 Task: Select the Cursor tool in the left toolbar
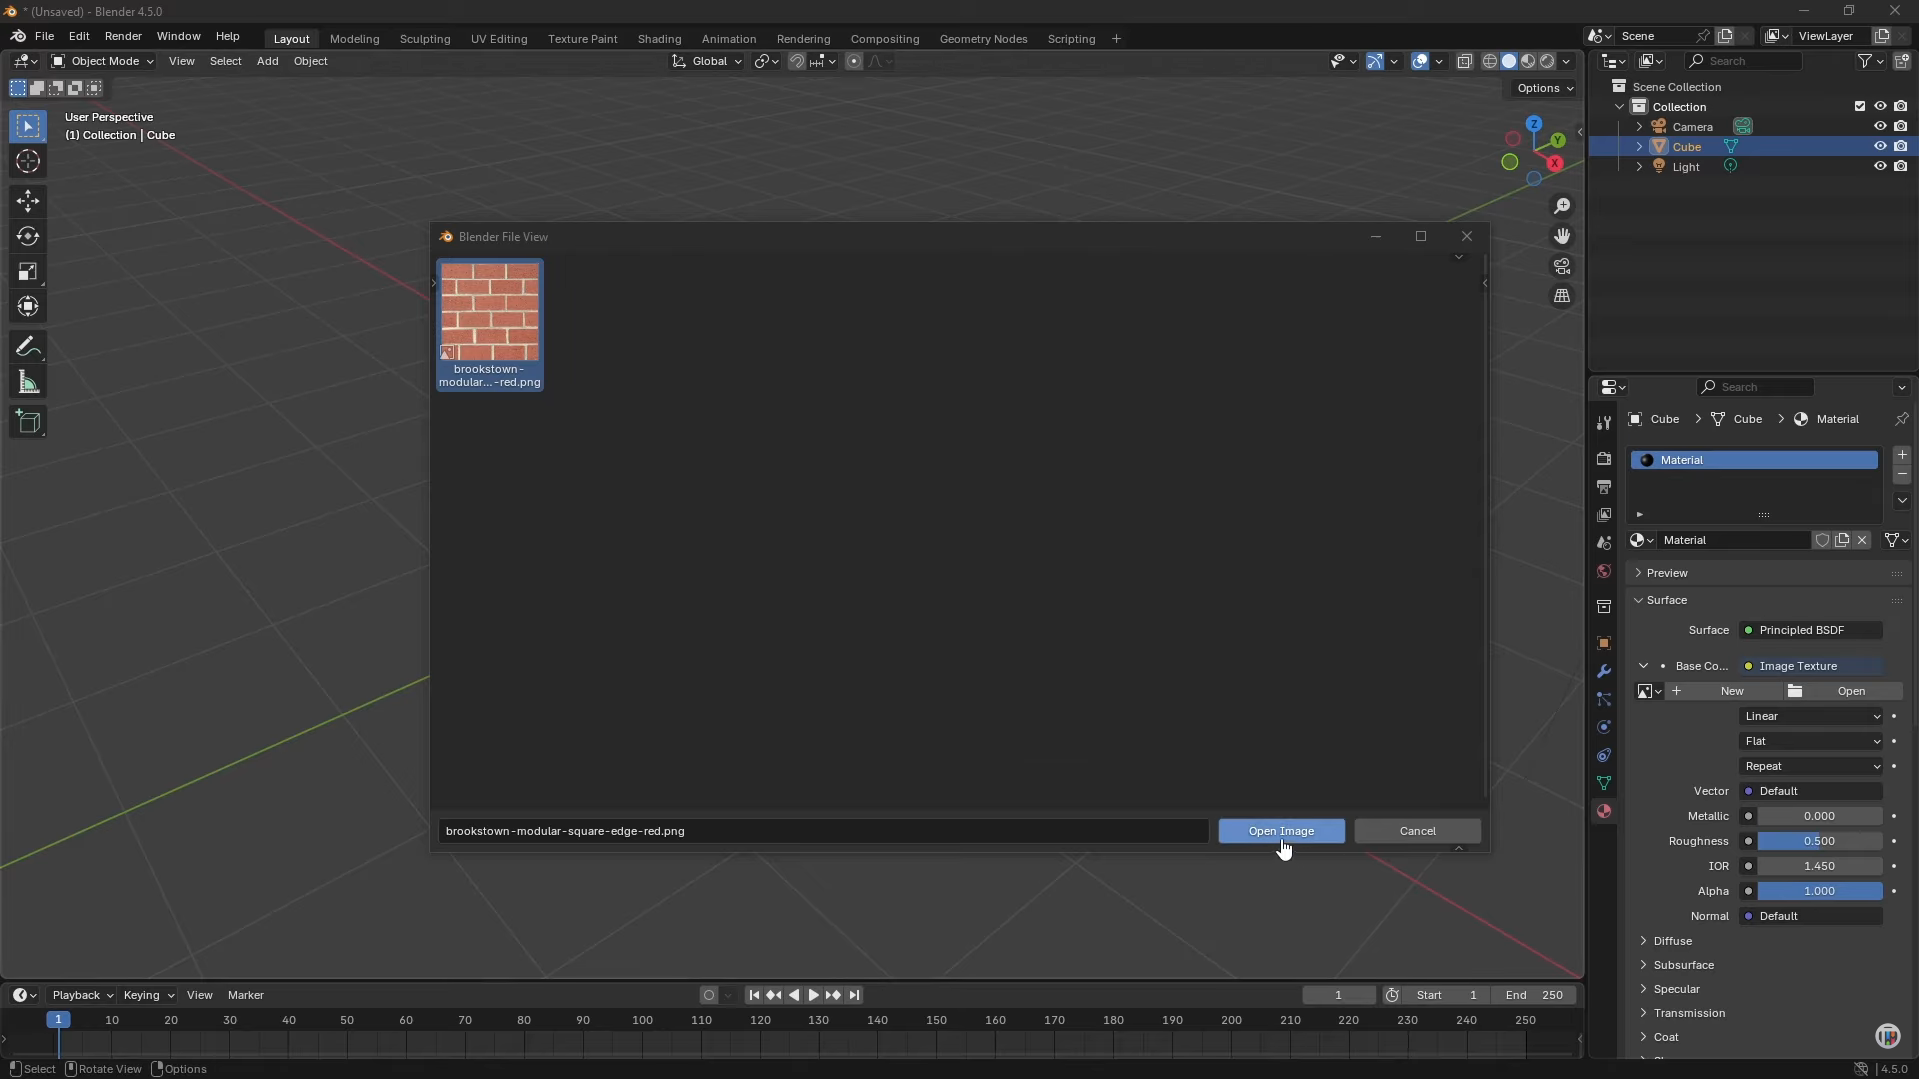tap(28, 162)
